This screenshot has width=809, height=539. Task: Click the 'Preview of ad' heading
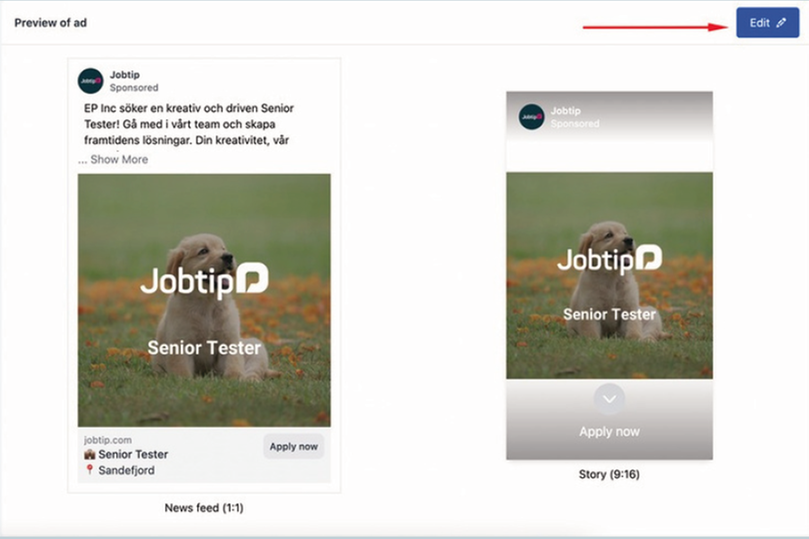[51, 23]
